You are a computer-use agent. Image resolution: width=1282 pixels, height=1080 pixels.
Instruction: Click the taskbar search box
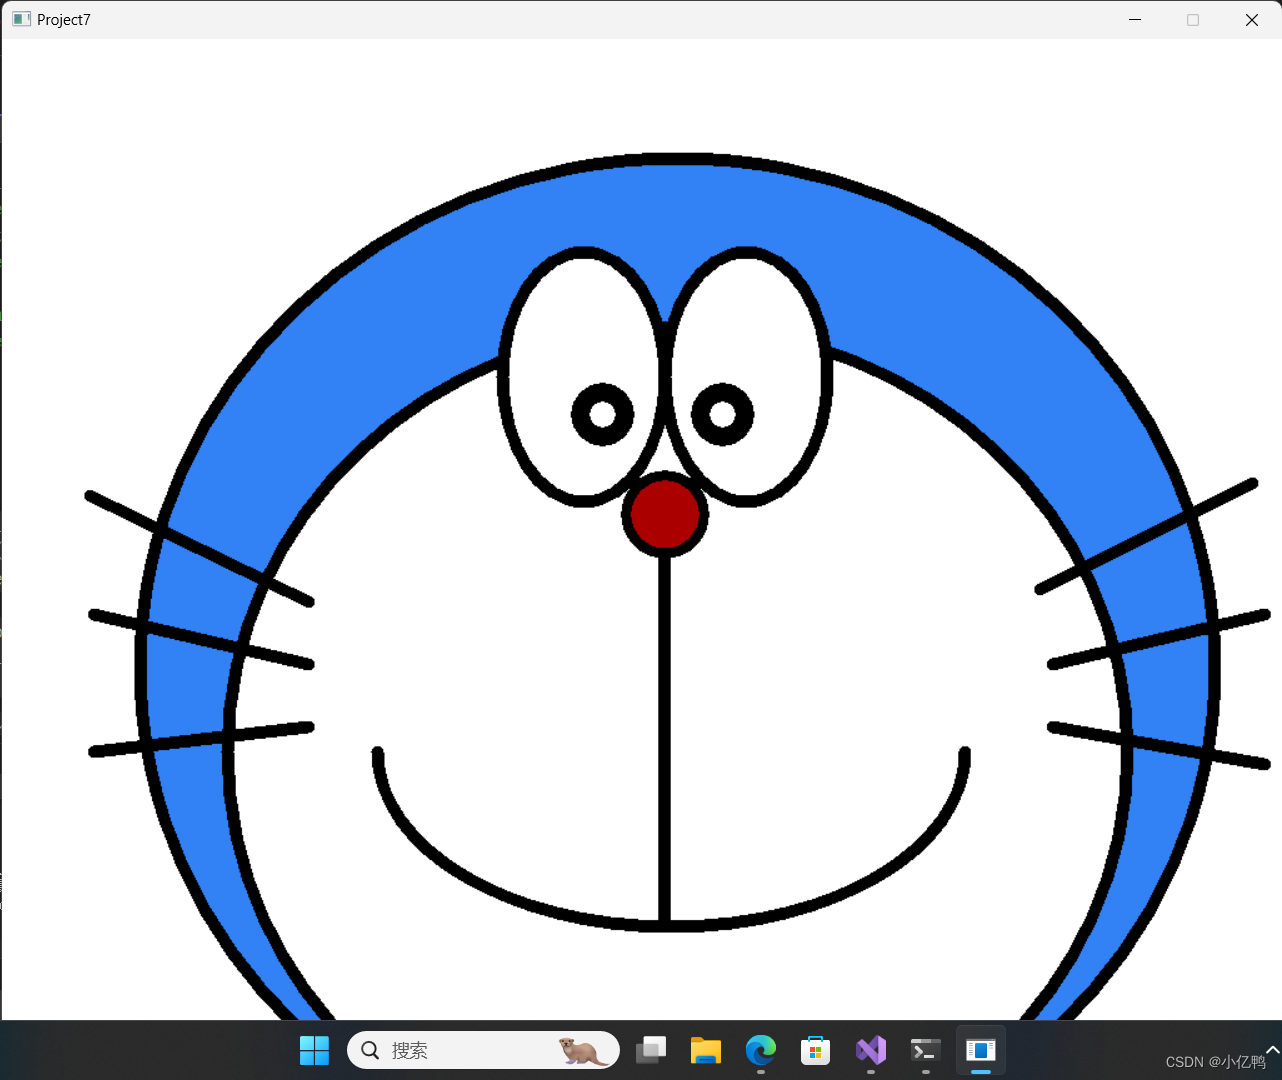[x=483, y=1050]
